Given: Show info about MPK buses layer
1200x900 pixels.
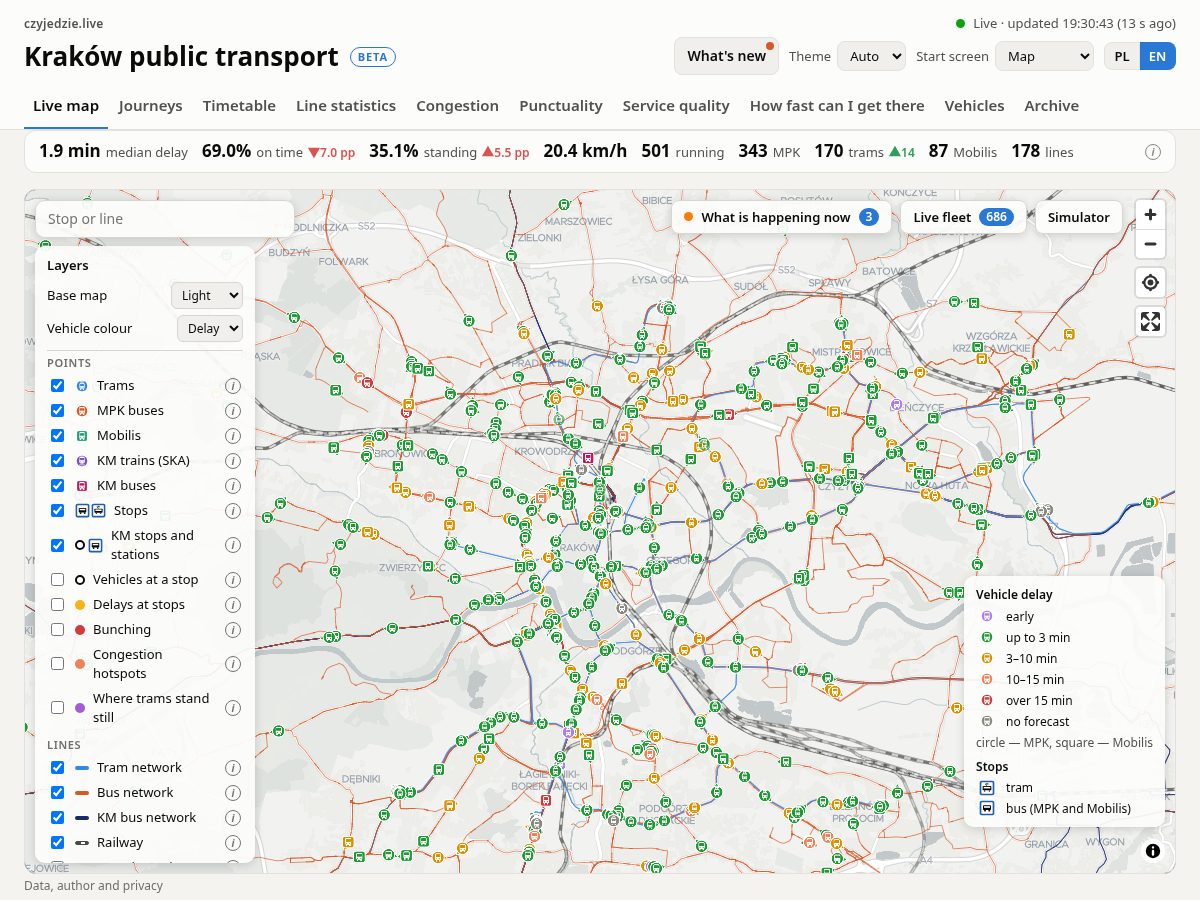Looking at the screenshot, I should [233, 411].
